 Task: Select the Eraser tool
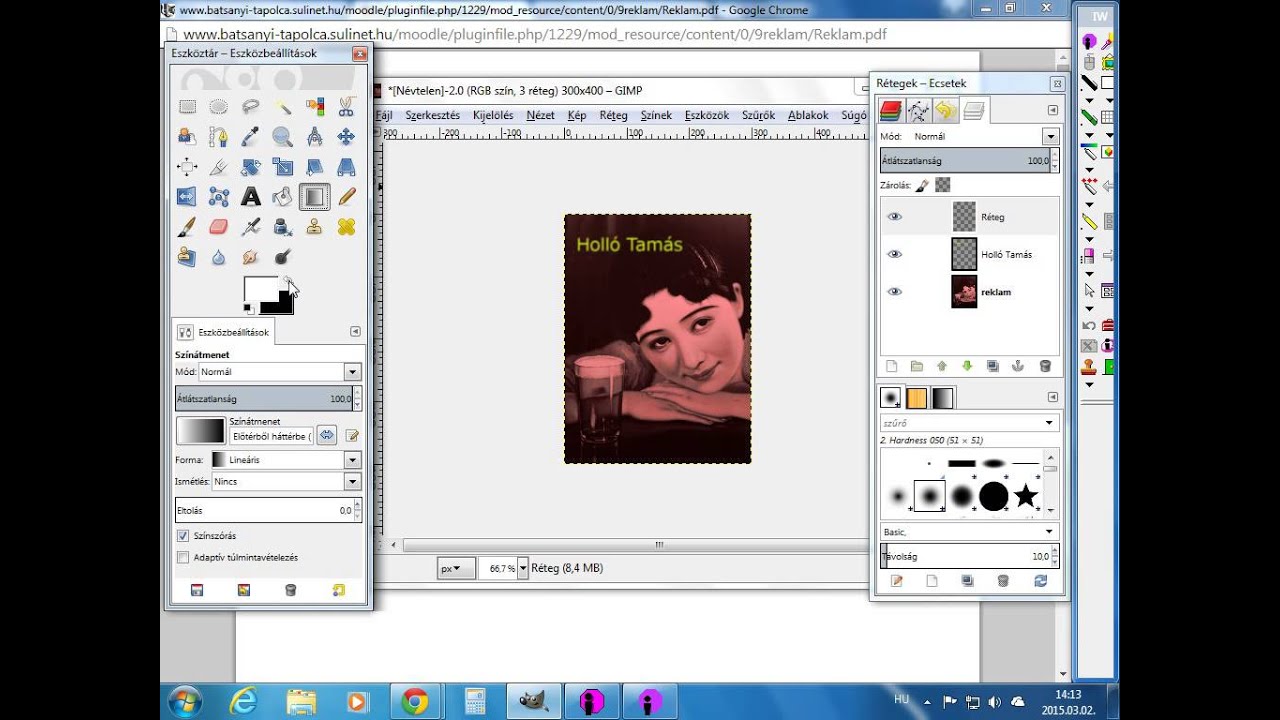(x=219, y=227)
